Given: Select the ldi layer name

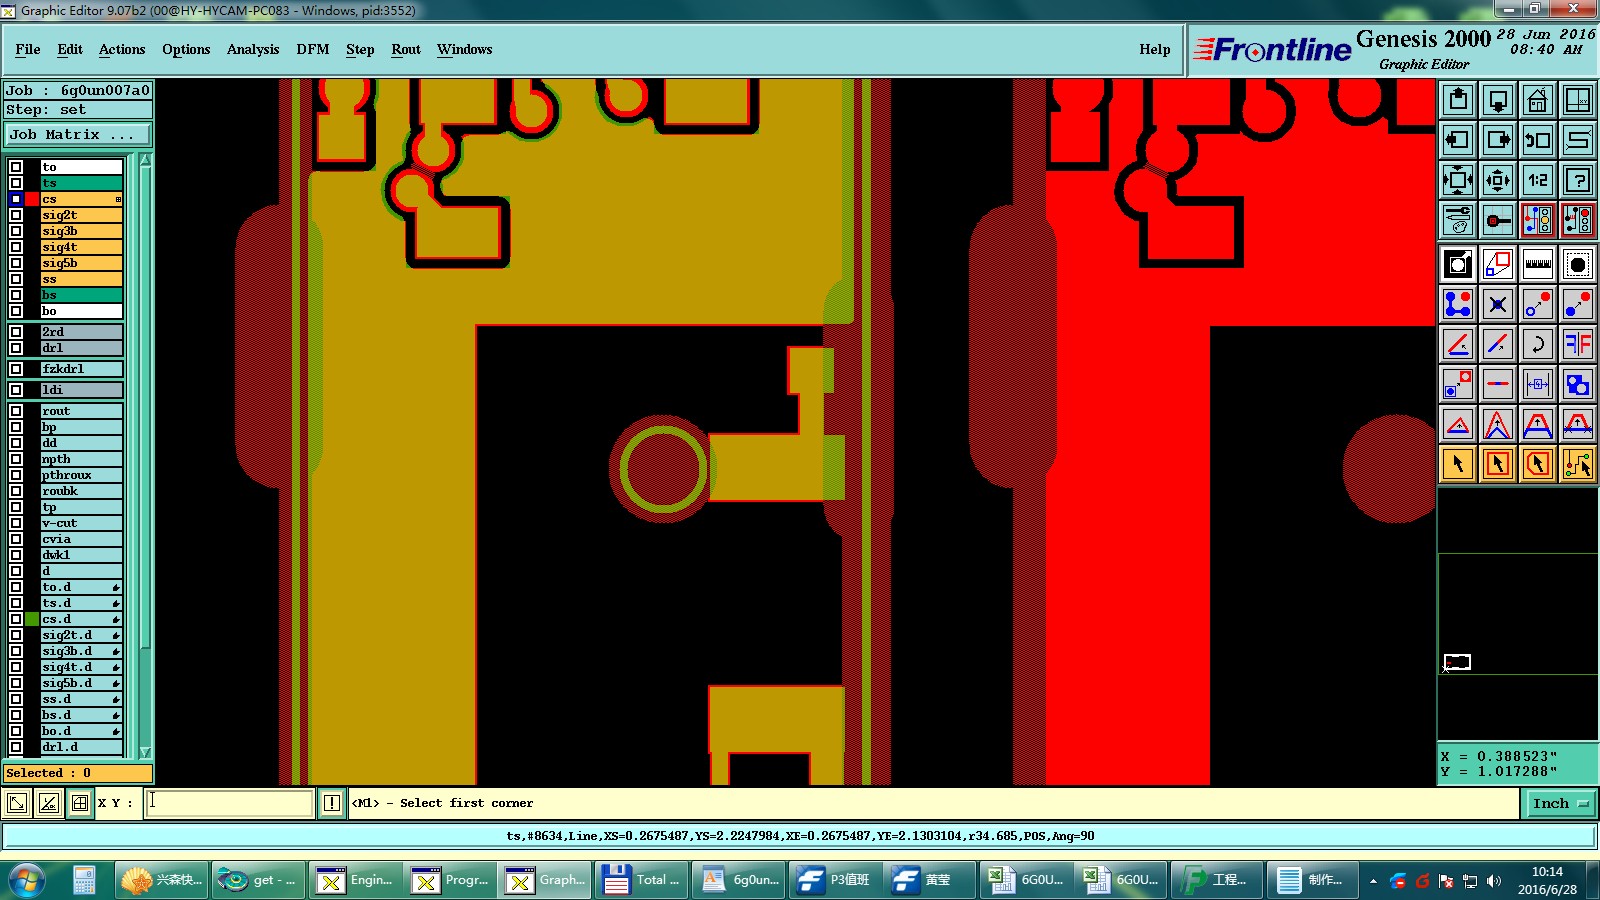Looking at the screenshot, I should click(x=81, y=390).
